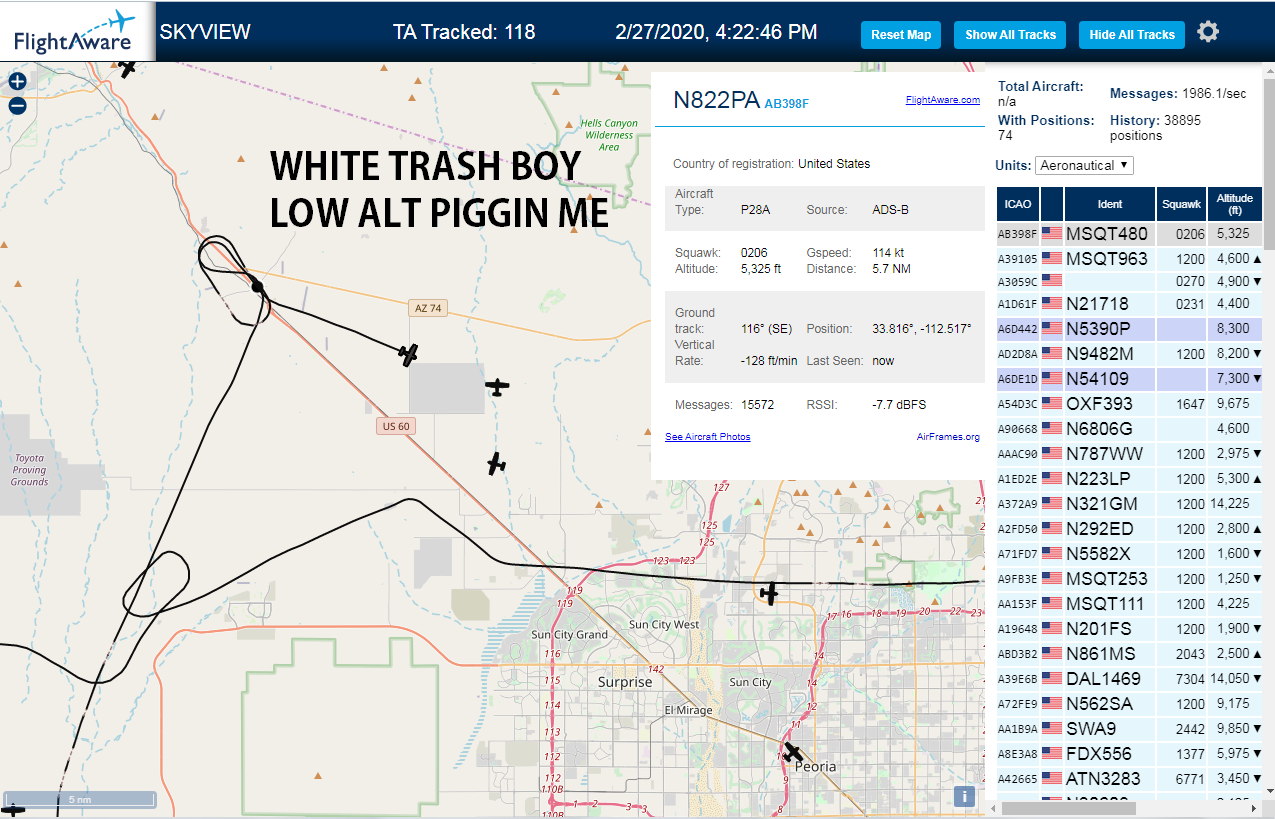Select the N54109 aircraft row
Viewport: 1275px width, 819px height.
point(1130,379)
